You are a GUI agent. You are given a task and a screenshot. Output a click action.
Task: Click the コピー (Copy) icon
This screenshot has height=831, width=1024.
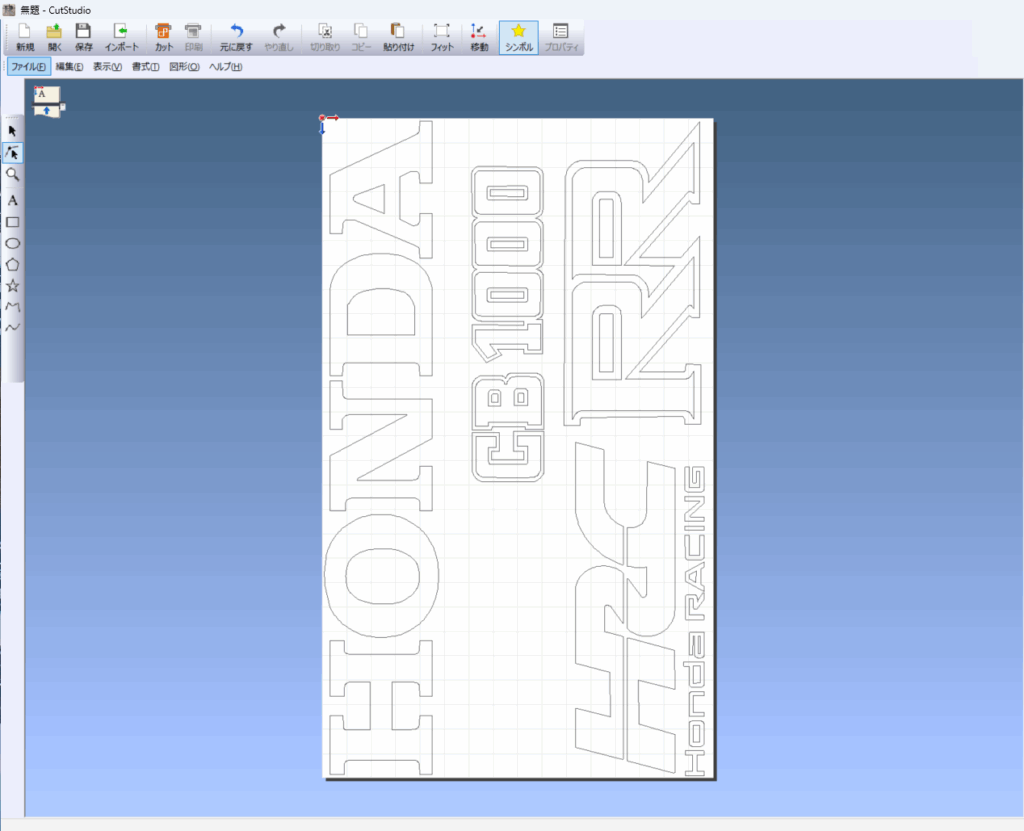[x=361, y=37]
